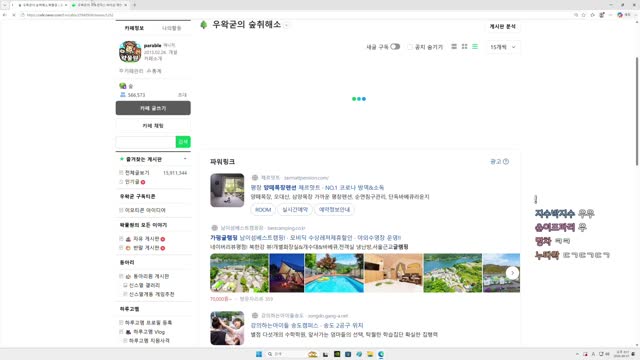
Task: Click the green search button
Action: coord(183,142)
